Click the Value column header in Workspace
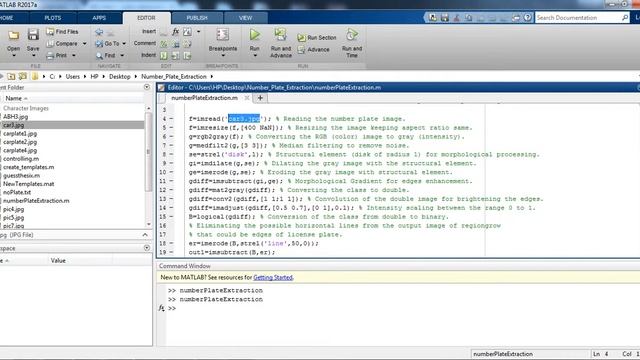The width and height of the screenshot is (640, 360). click(x=58, y=260)
